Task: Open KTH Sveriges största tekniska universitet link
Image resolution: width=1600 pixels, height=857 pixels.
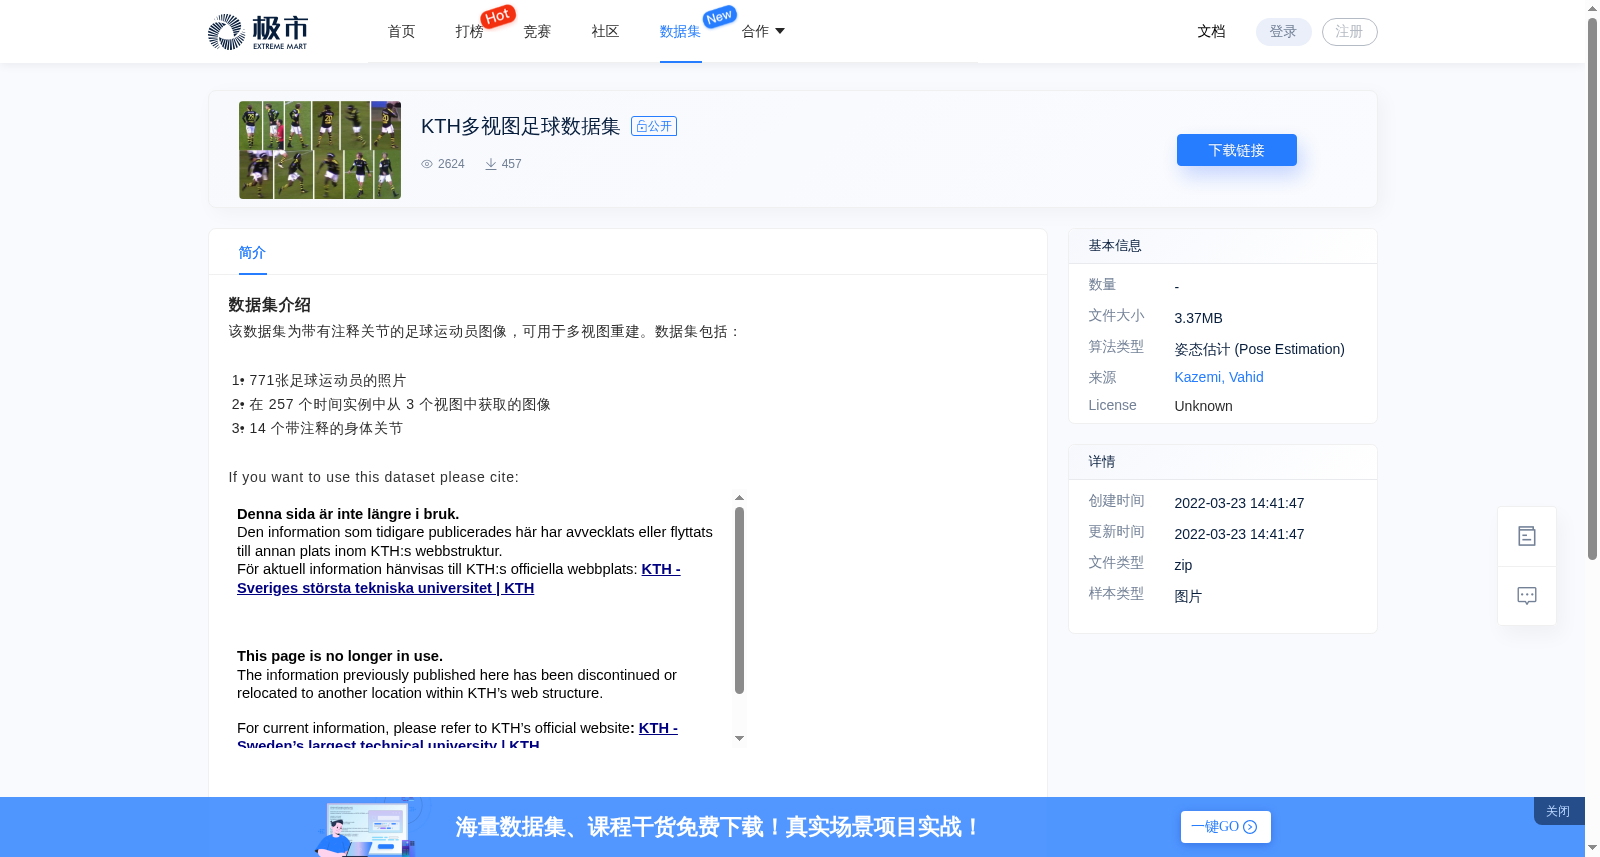Action: pyautogui.click(x=459, y=578)
